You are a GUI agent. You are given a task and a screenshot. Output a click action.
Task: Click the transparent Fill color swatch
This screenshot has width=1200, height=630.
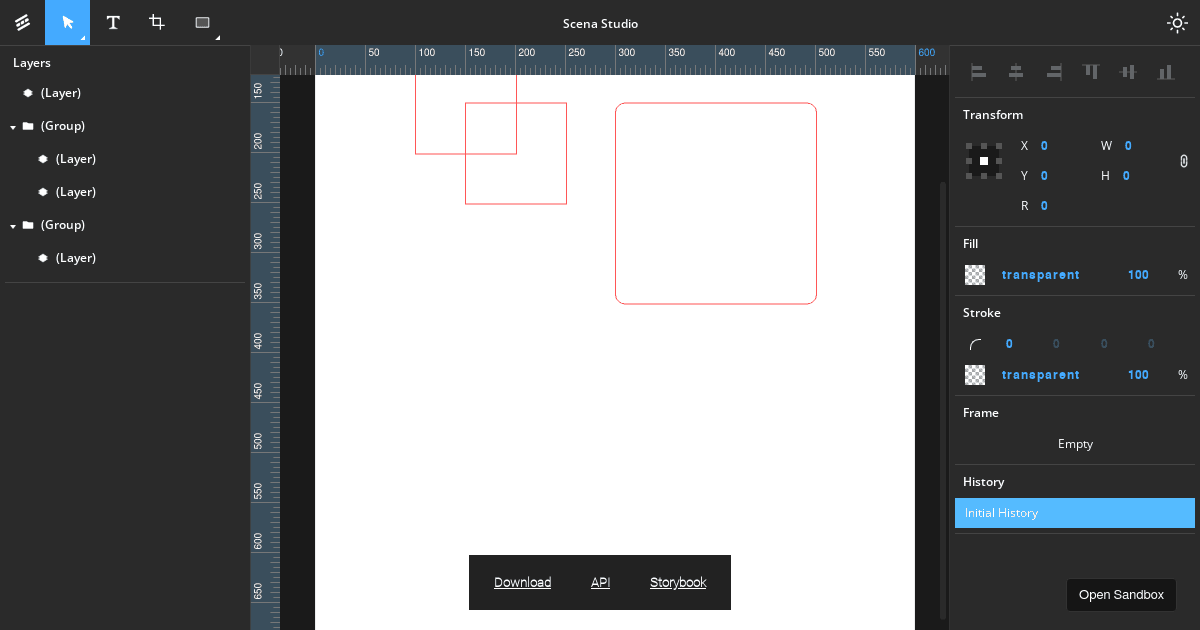[974, 274]
